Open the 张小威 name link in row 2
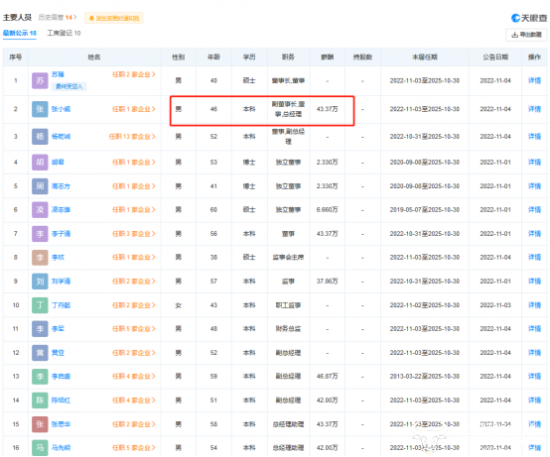 coord(61,109)
